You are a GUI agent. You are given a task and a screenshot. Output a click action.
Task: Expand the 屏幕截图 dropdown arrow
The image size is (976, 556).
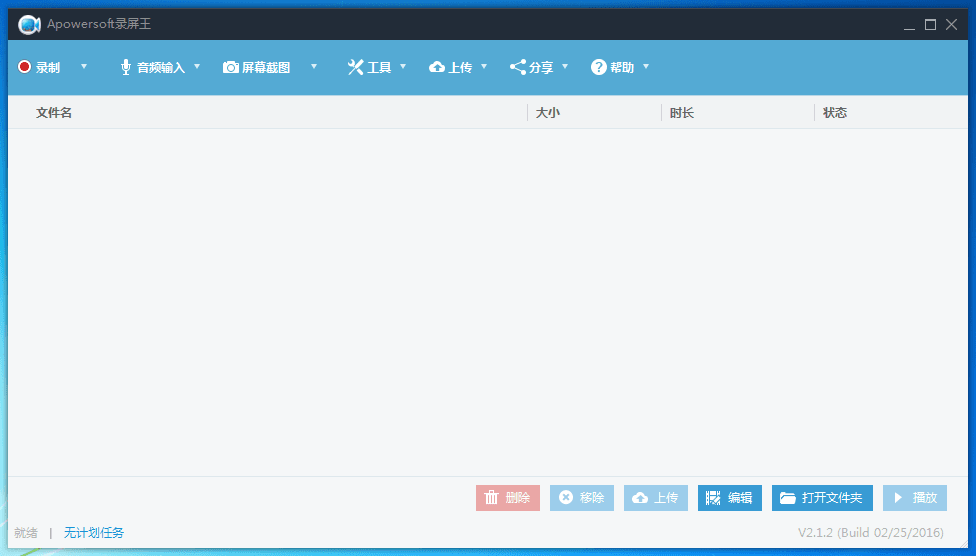click(x=314, y=67)
